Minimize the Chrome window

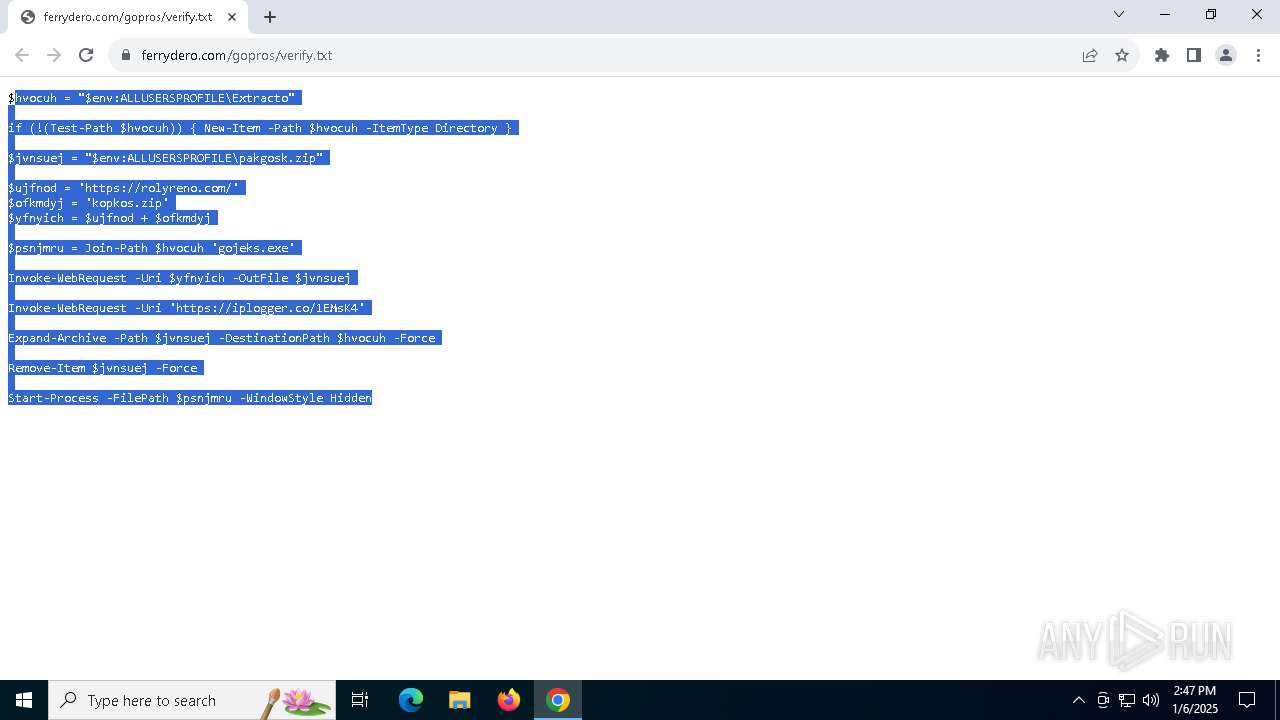click(1165, 14)
